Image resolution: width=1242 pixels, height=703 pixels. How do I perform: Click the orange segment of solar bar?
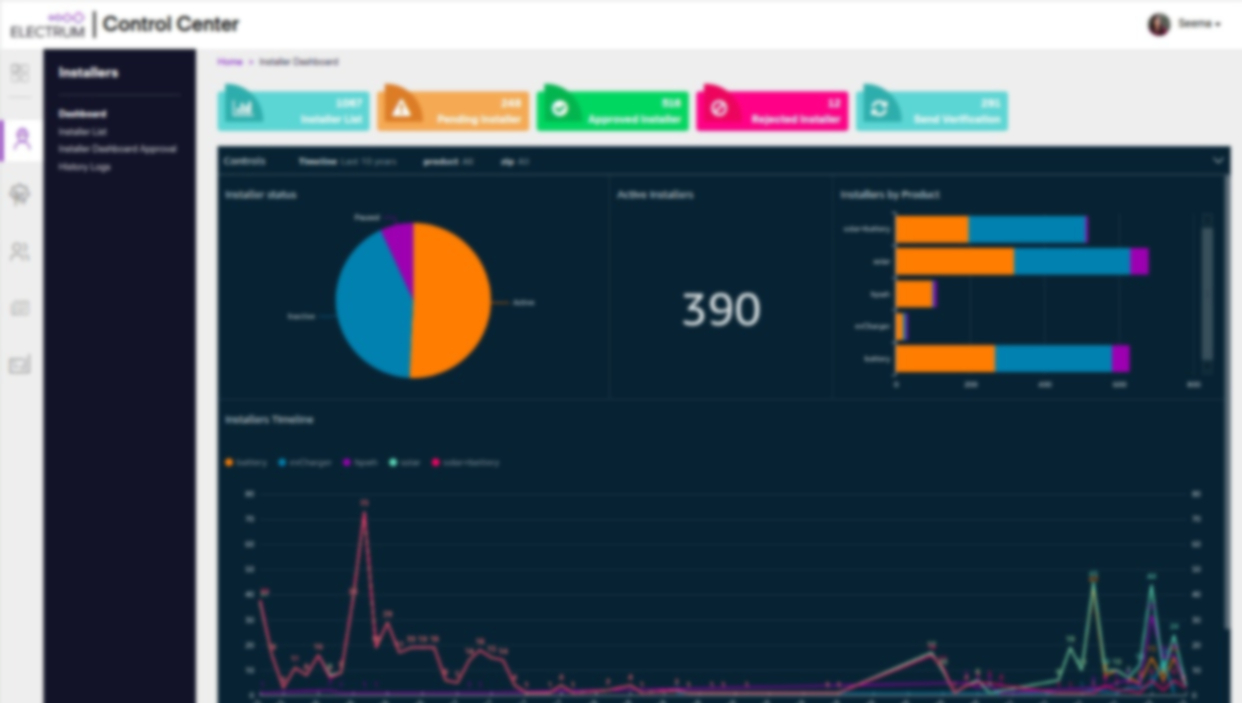955,262
